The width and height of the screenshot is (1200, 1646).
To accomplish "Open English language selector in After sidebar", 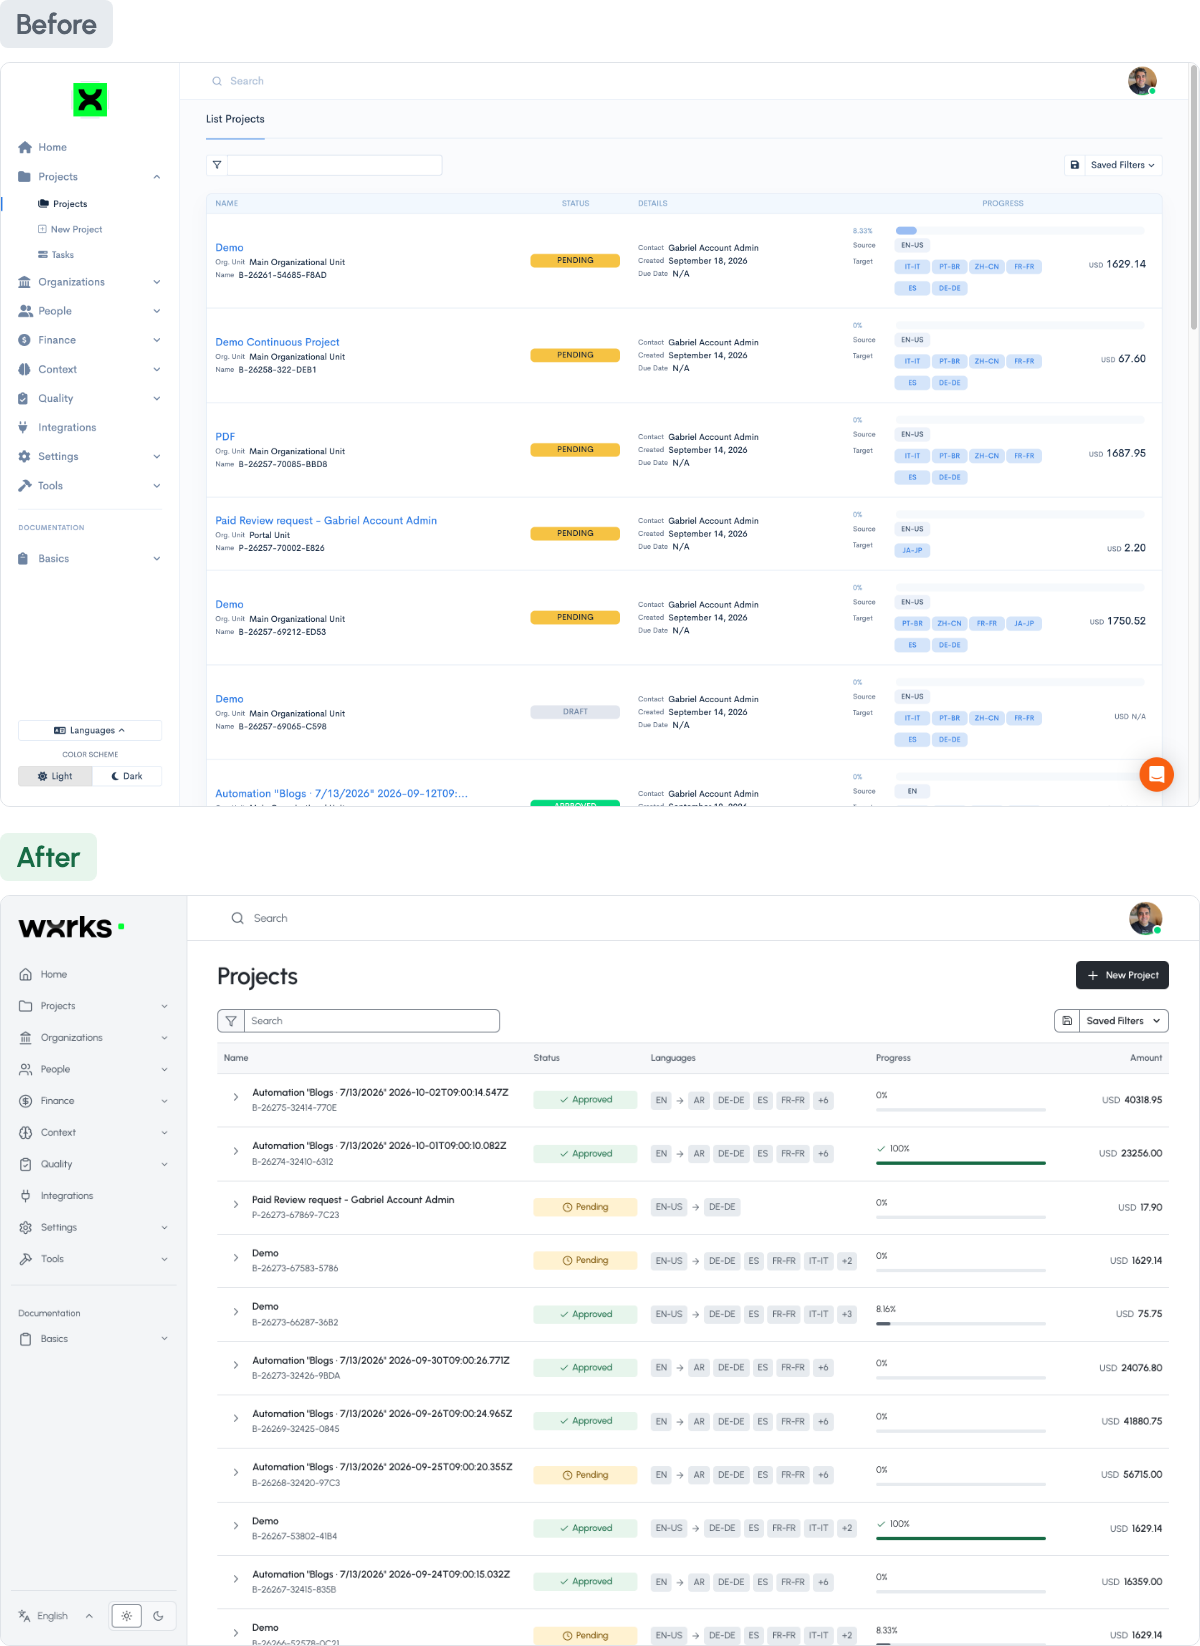I will [x=55, y=1616].
